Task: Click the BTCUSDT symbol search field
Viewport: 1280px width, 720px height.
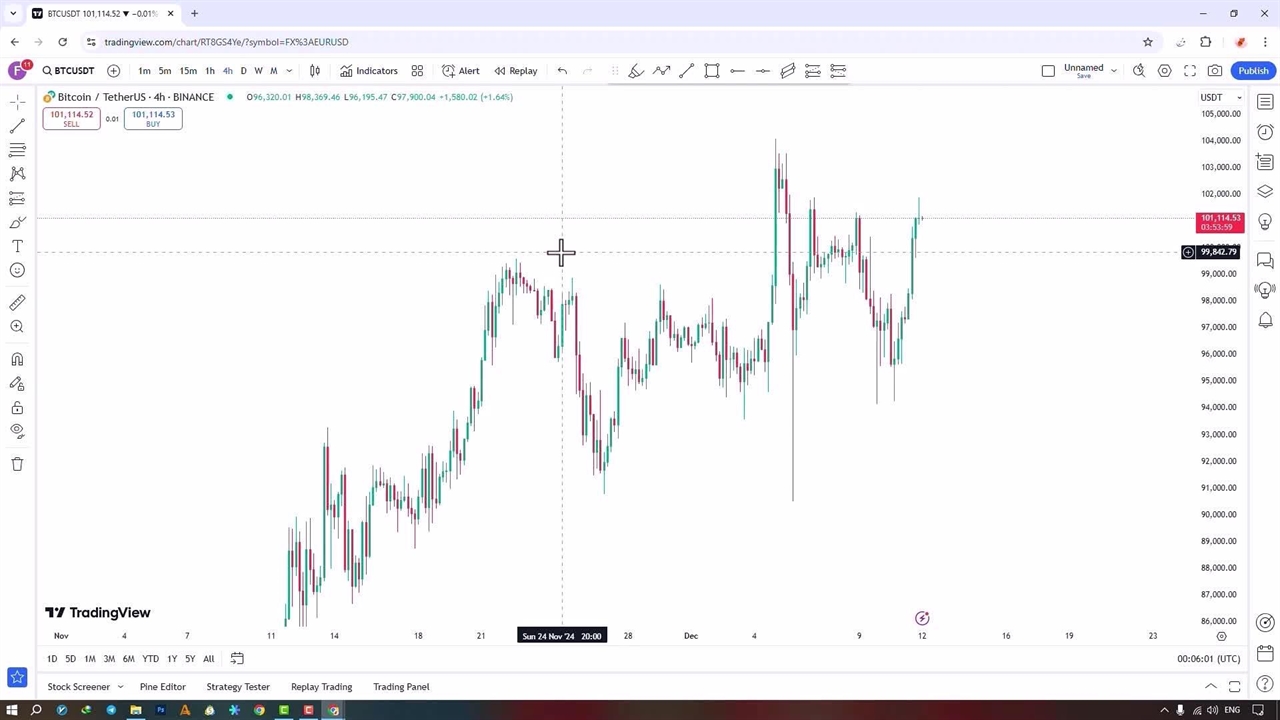Action: pos(68,71)
